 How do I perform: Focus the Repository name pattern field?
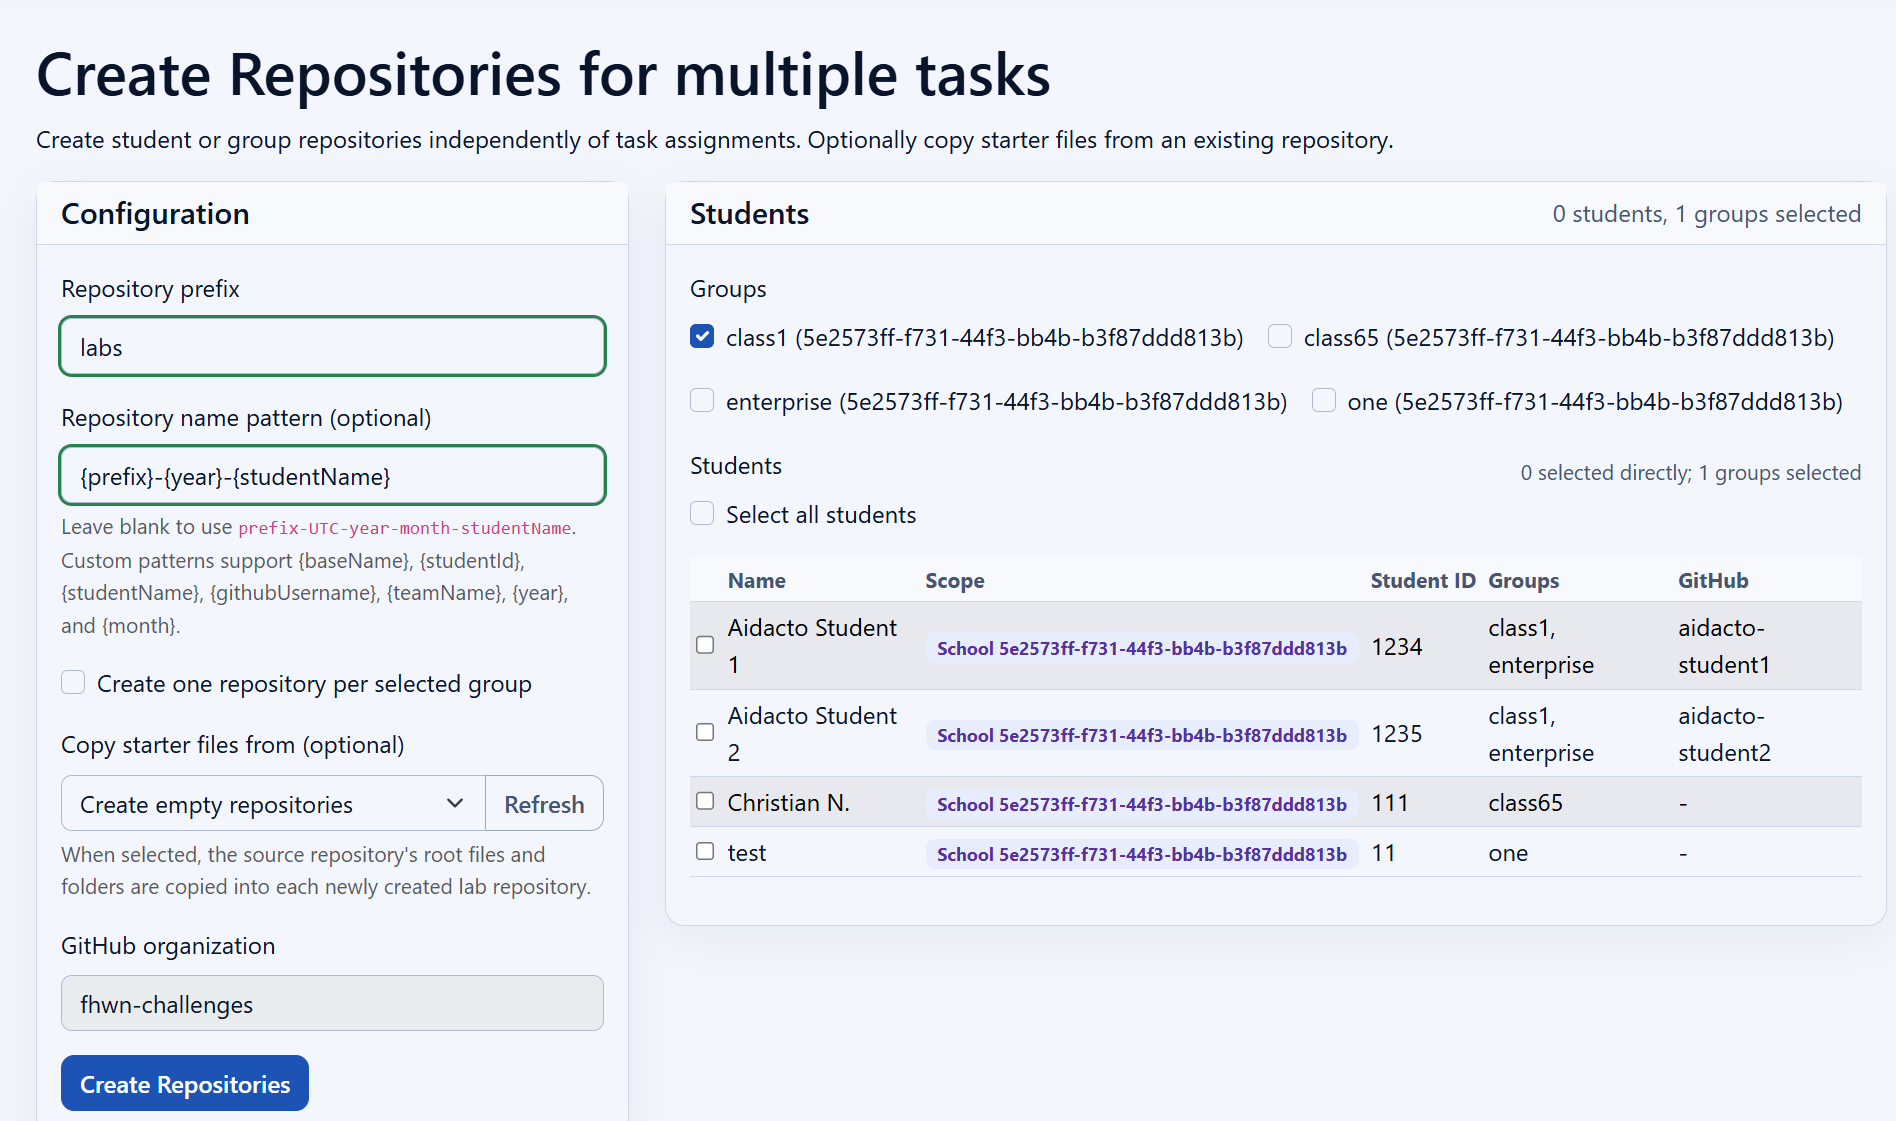coord(333,476)
